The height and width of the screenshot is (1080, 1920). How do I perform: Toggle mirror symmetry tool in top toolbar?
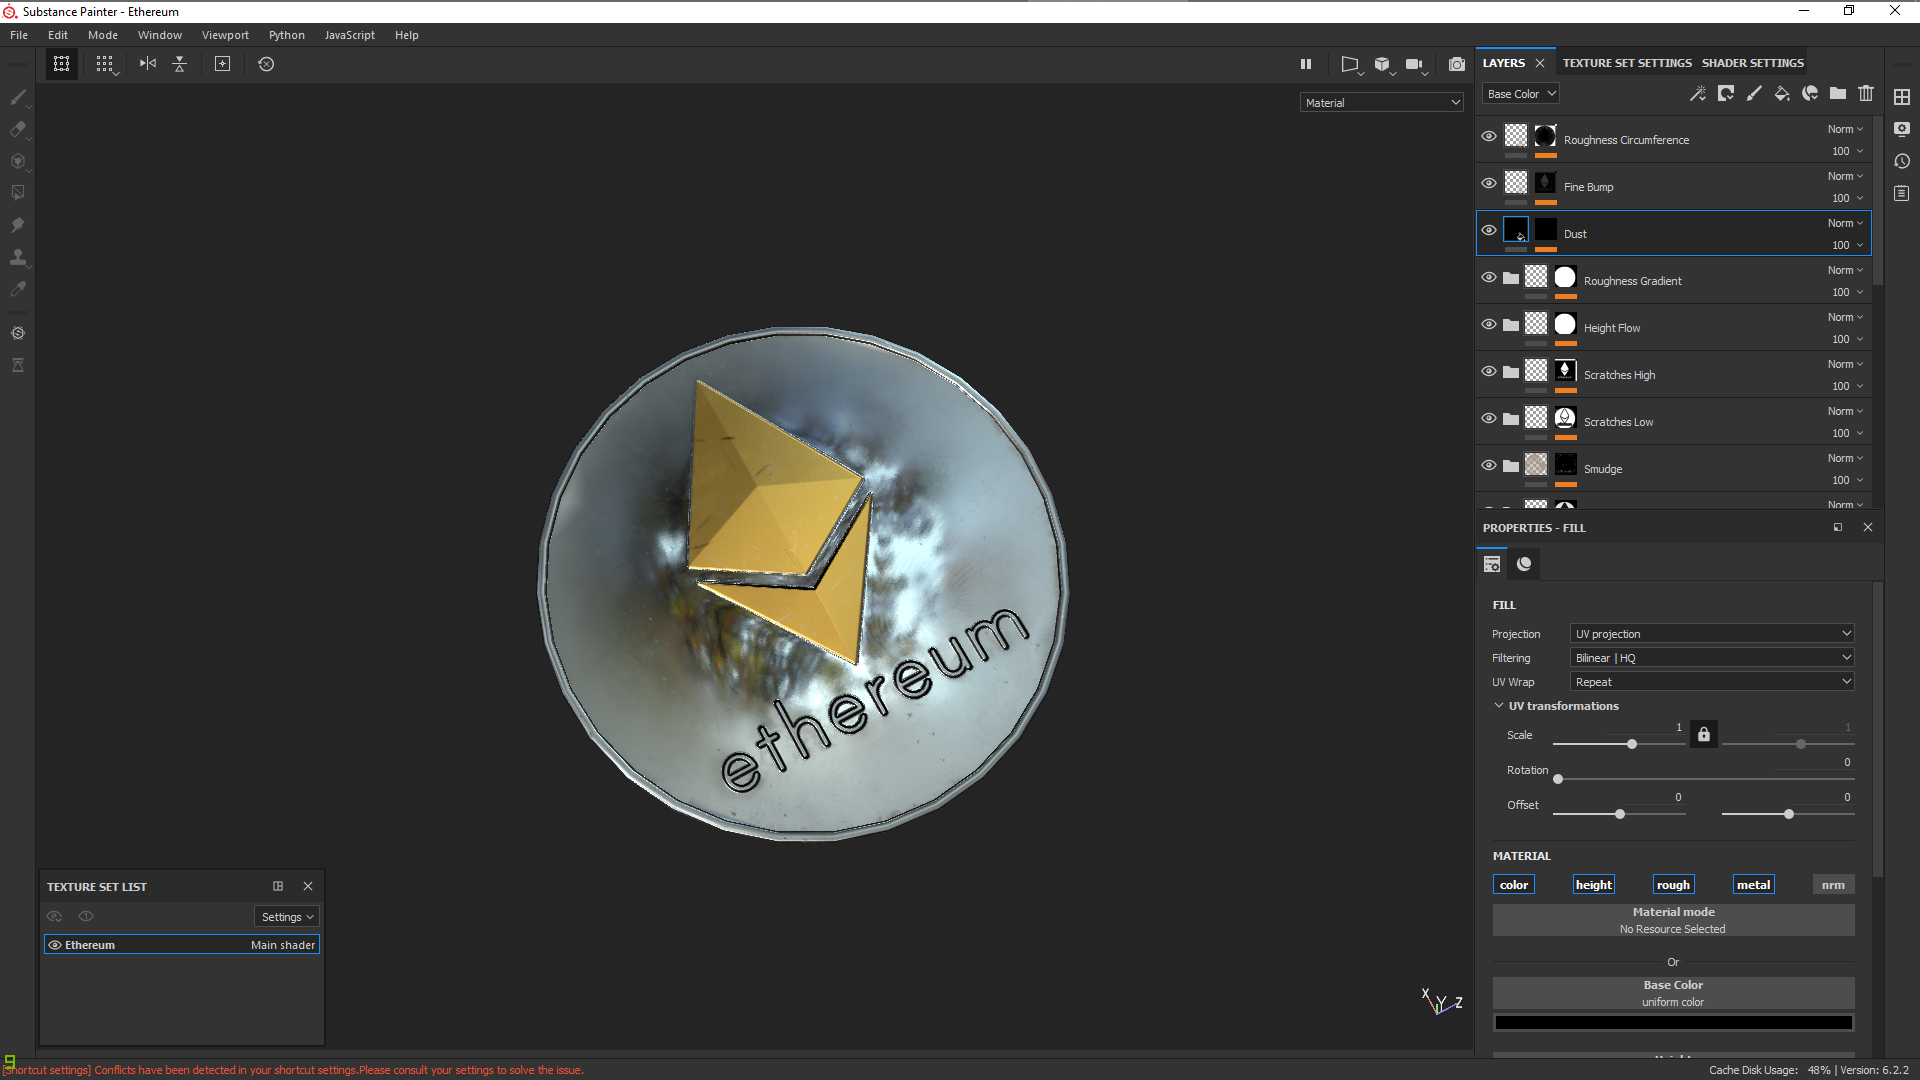[x=148, y=64]
